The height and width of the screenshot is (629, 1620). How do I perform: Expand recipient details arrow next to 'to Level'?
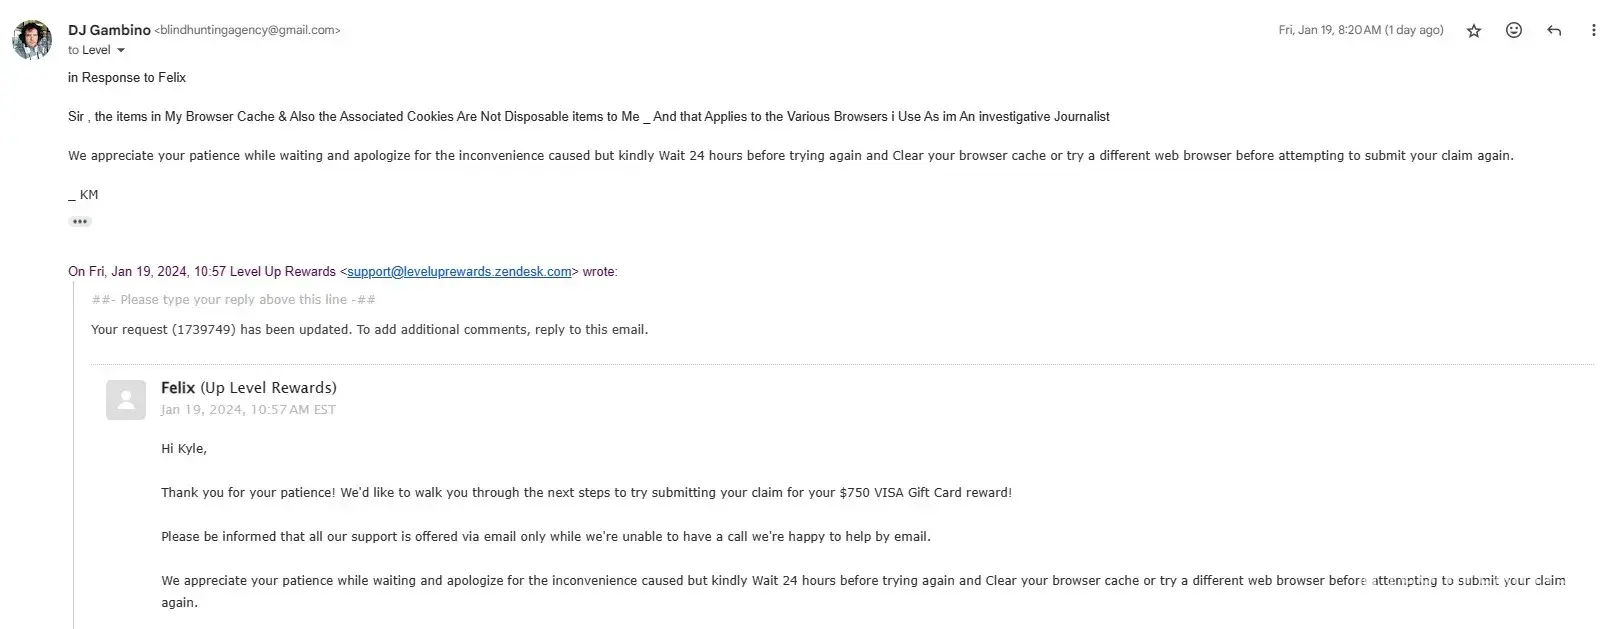click(121, 50)
